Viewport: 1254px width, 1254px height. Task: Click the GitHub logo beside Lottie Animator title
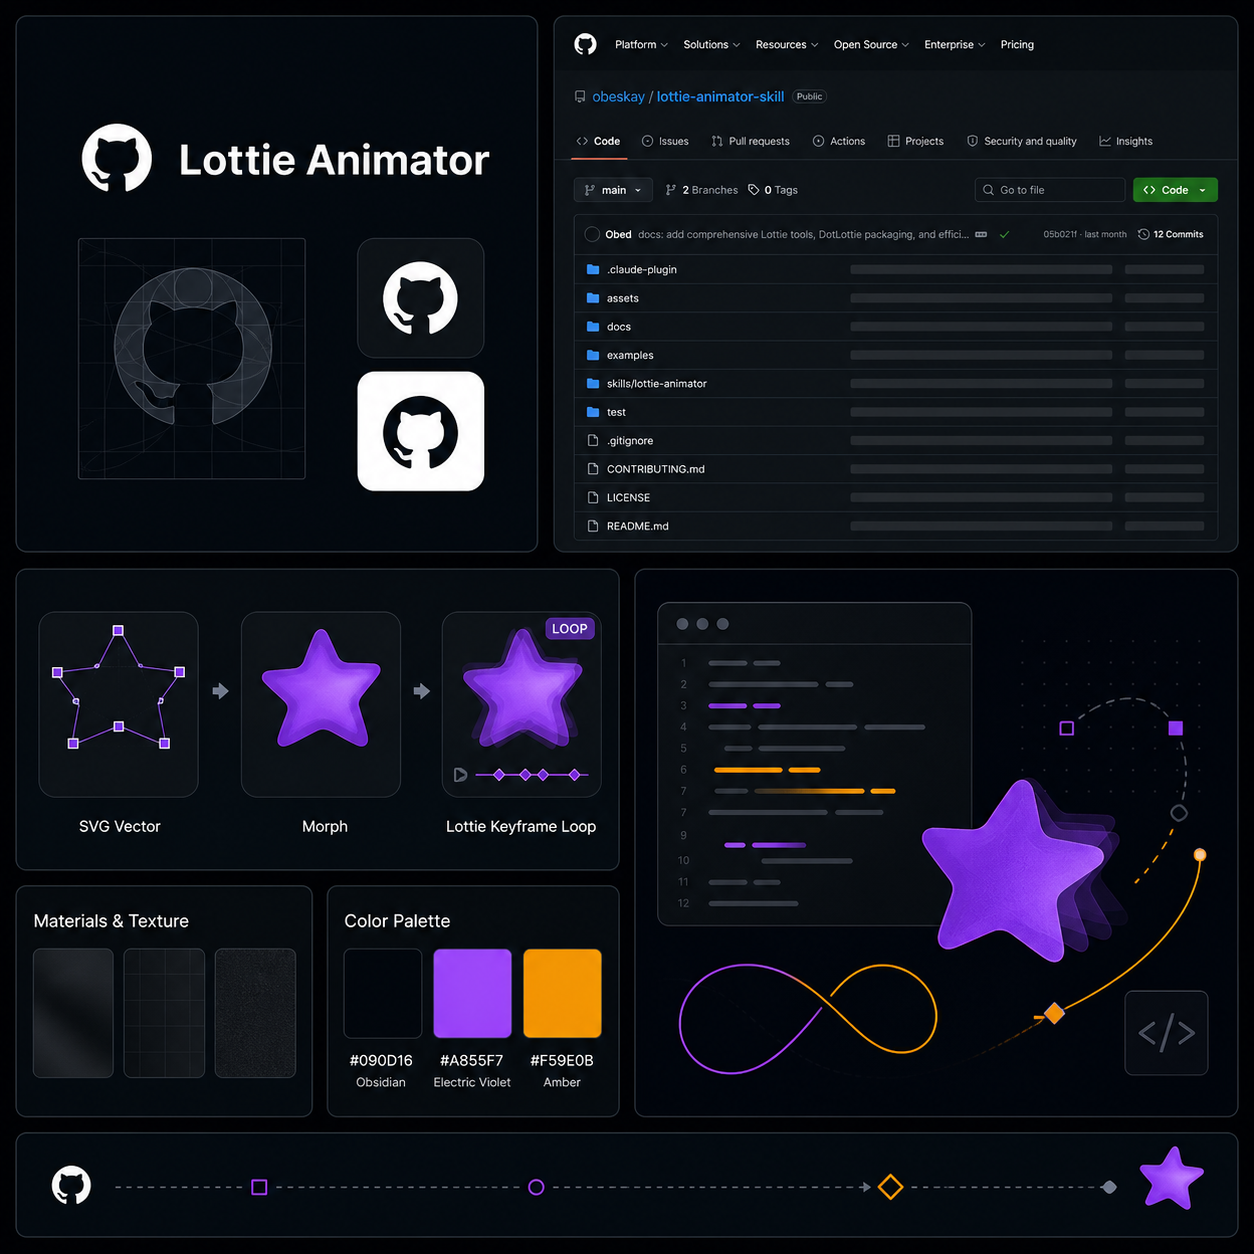[x=117, y=158]
